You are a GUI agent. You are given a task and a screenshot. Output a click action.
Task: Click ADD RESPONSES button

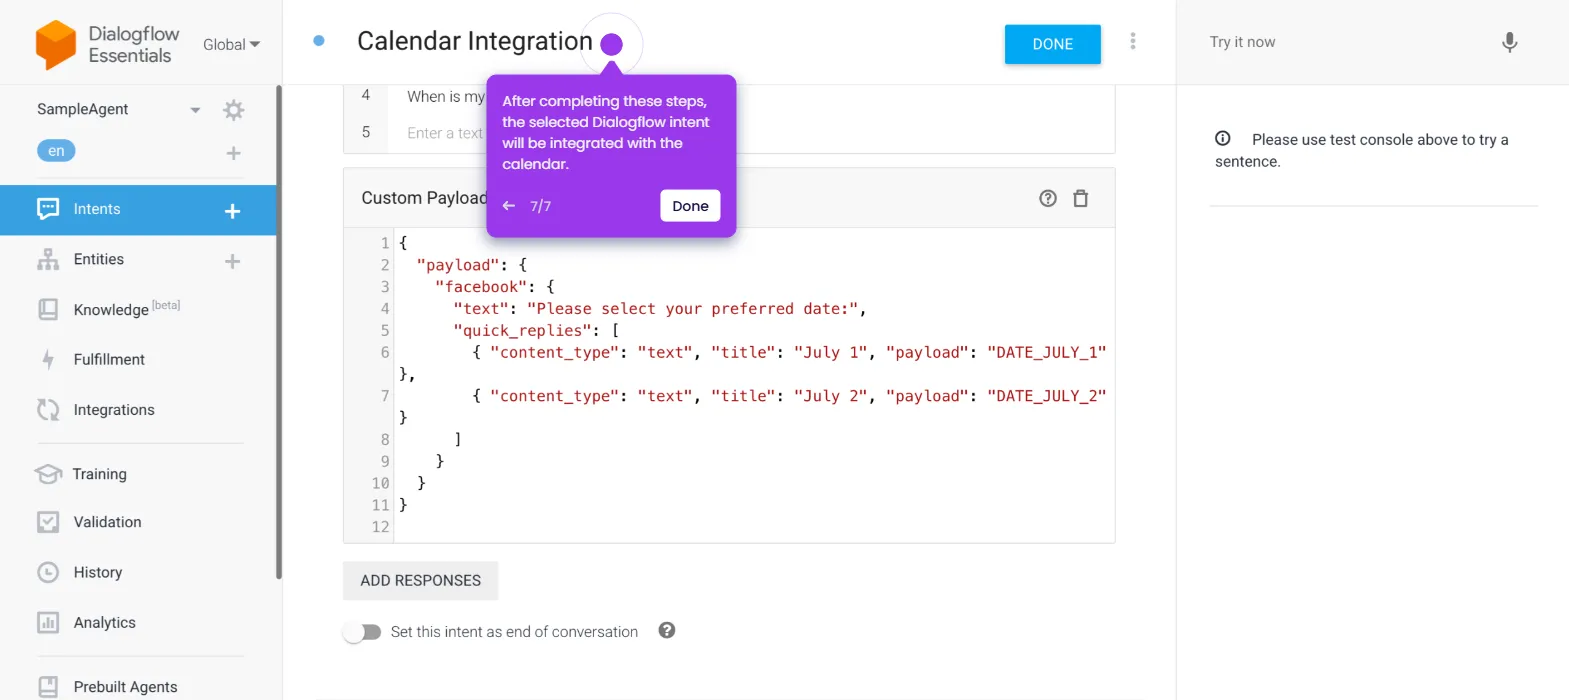420,581
